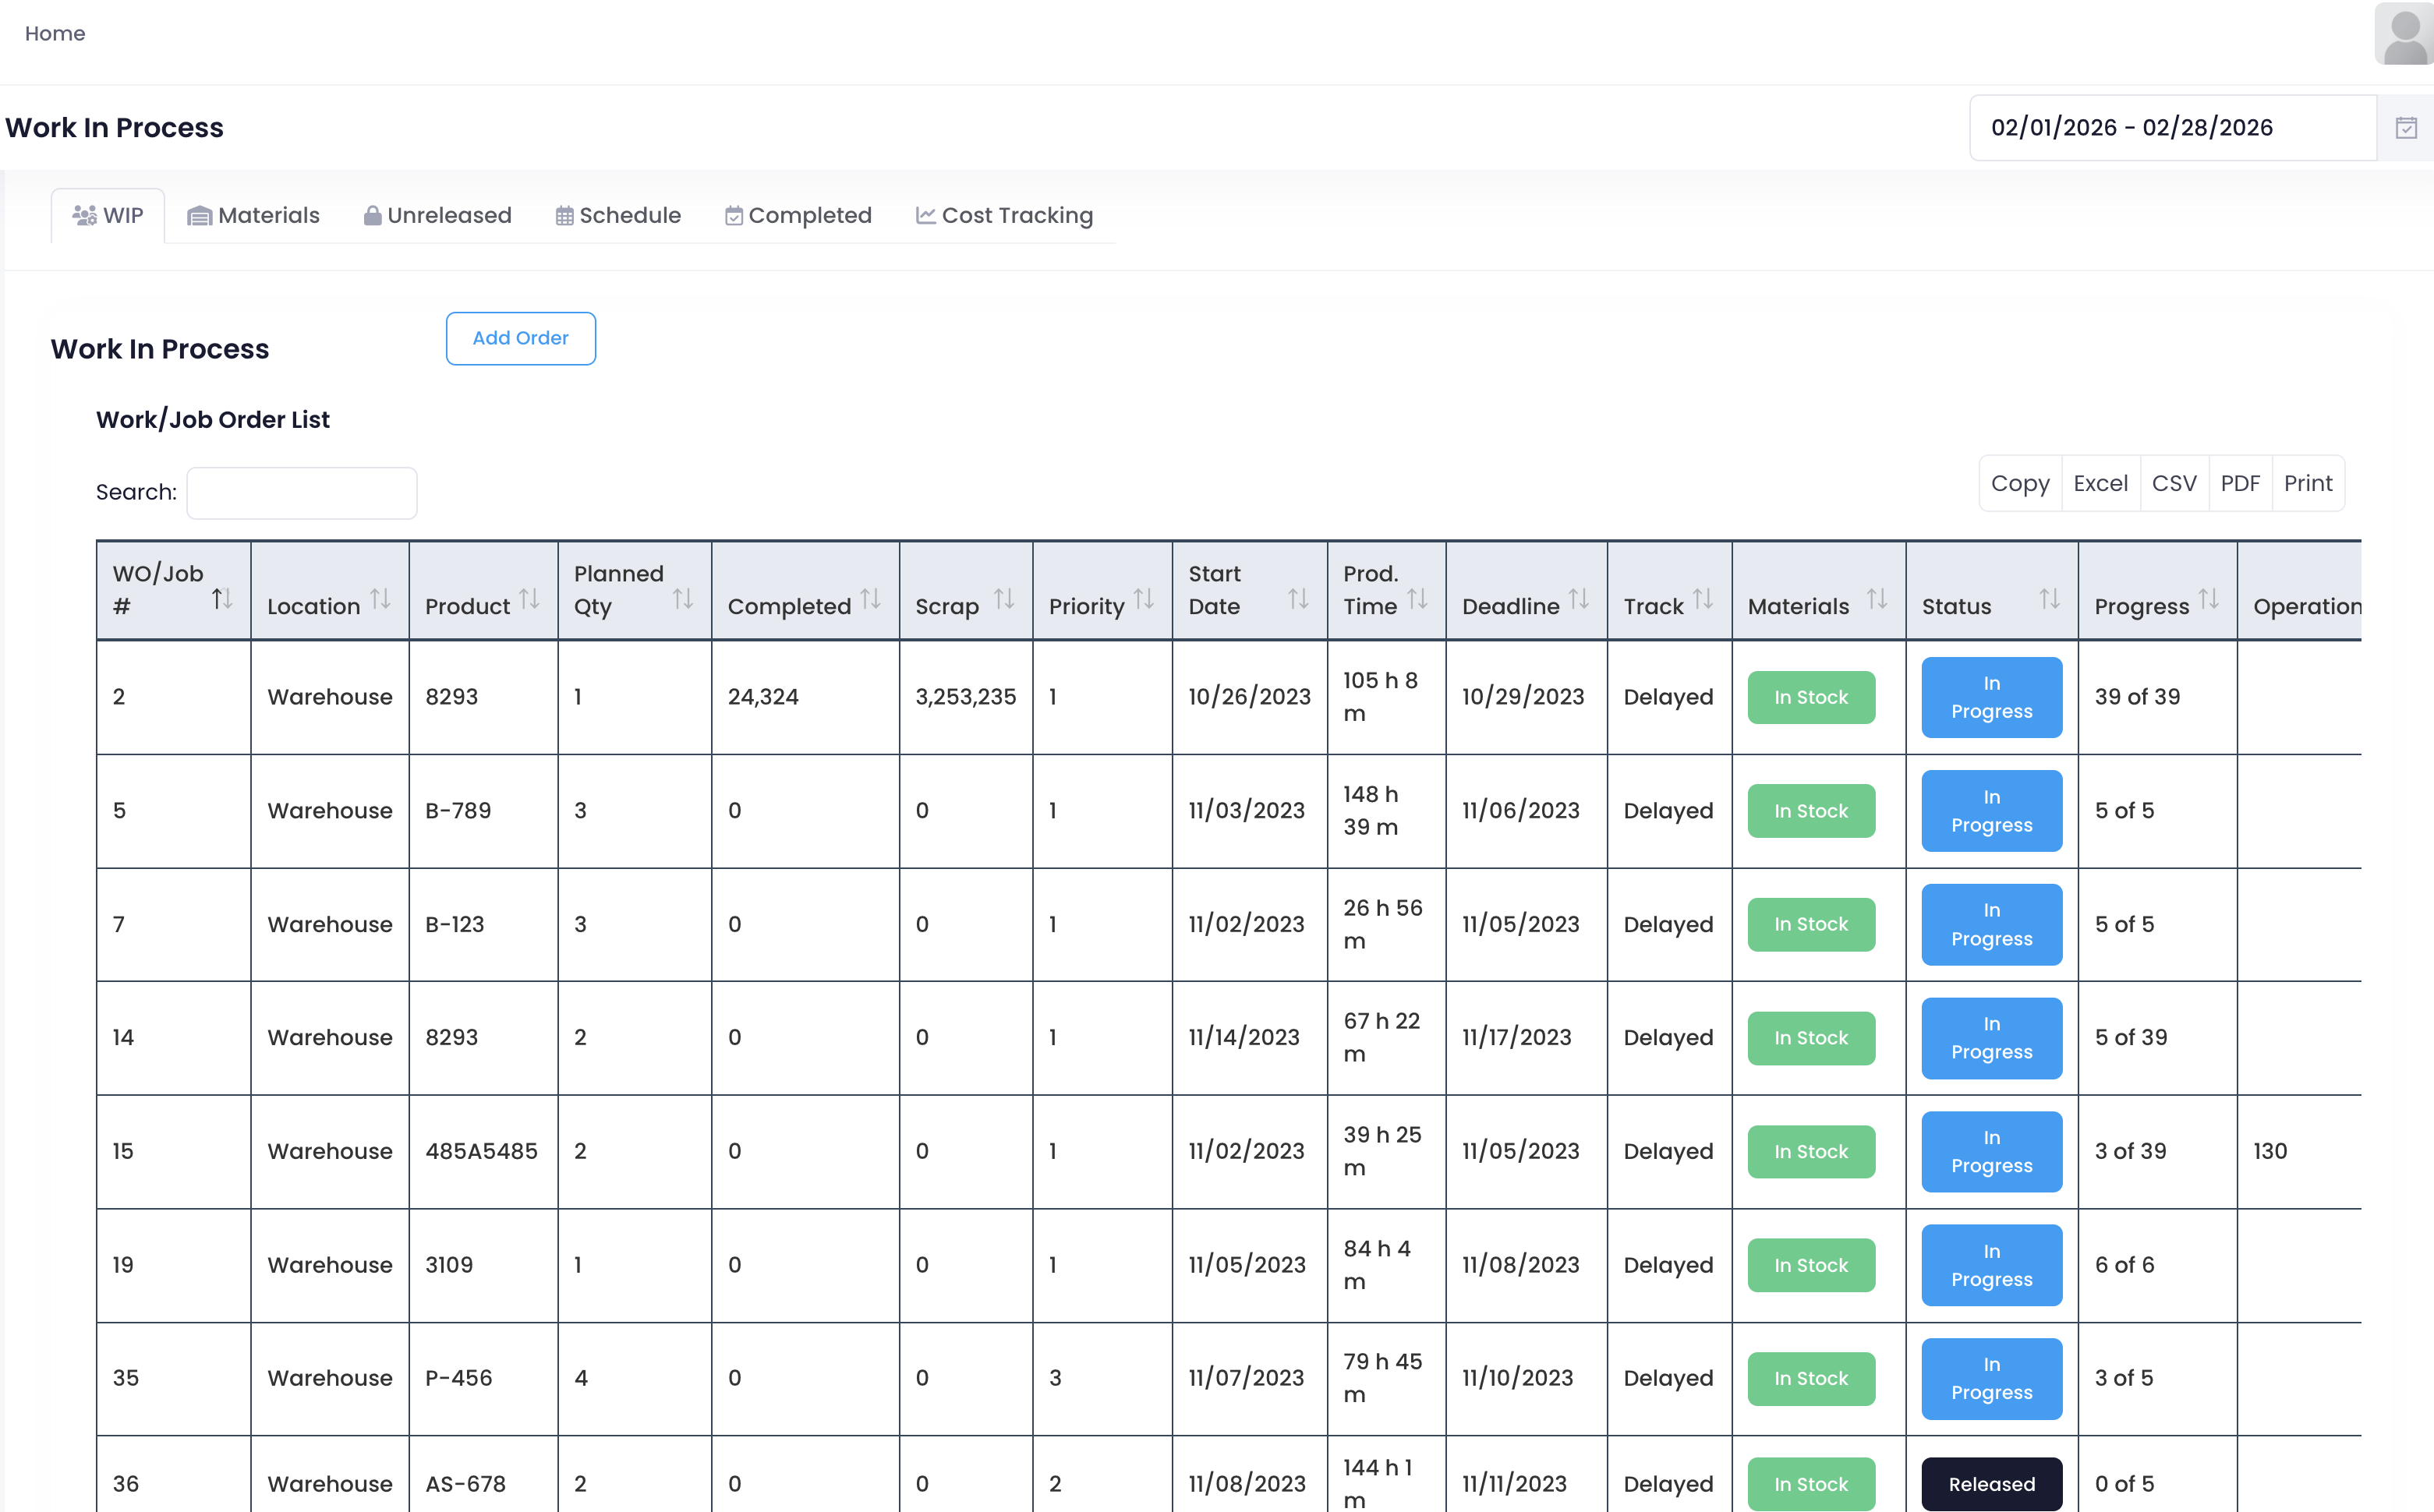
Task: Go to the Schedule tab
Action: tap(618, 216)
